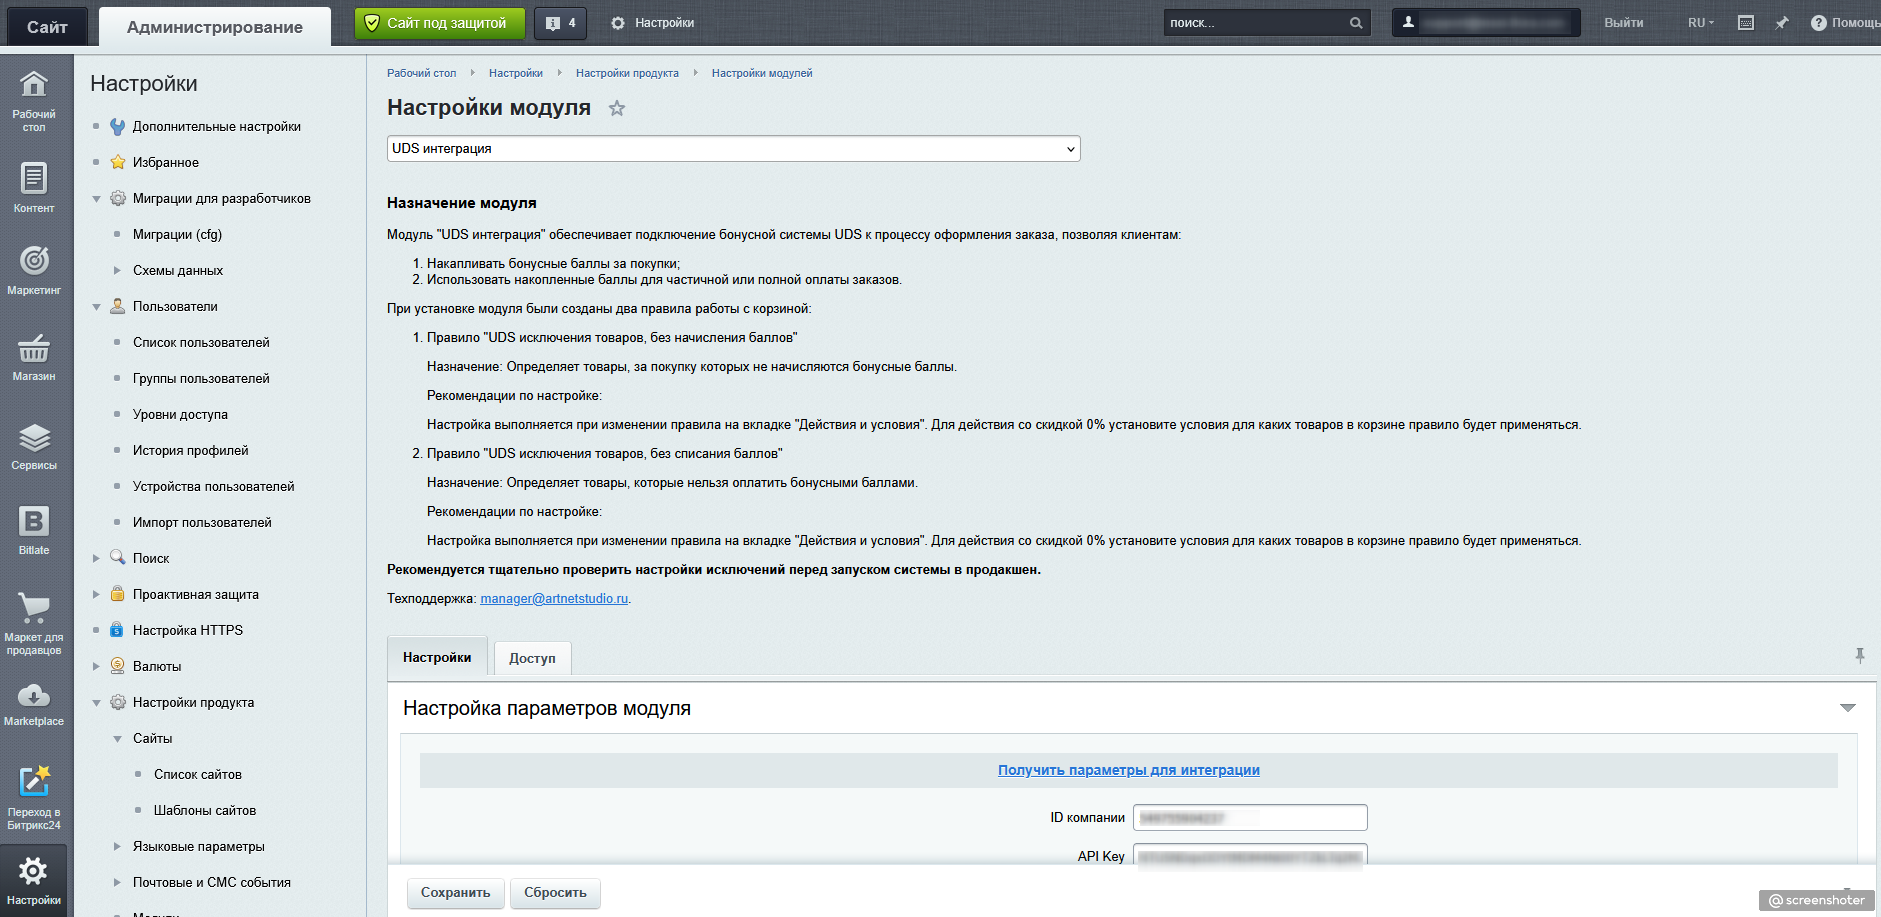This screenshot has height=917, width=1881.
Task: Add page to favorites with star icon
Action: [617, 108]
